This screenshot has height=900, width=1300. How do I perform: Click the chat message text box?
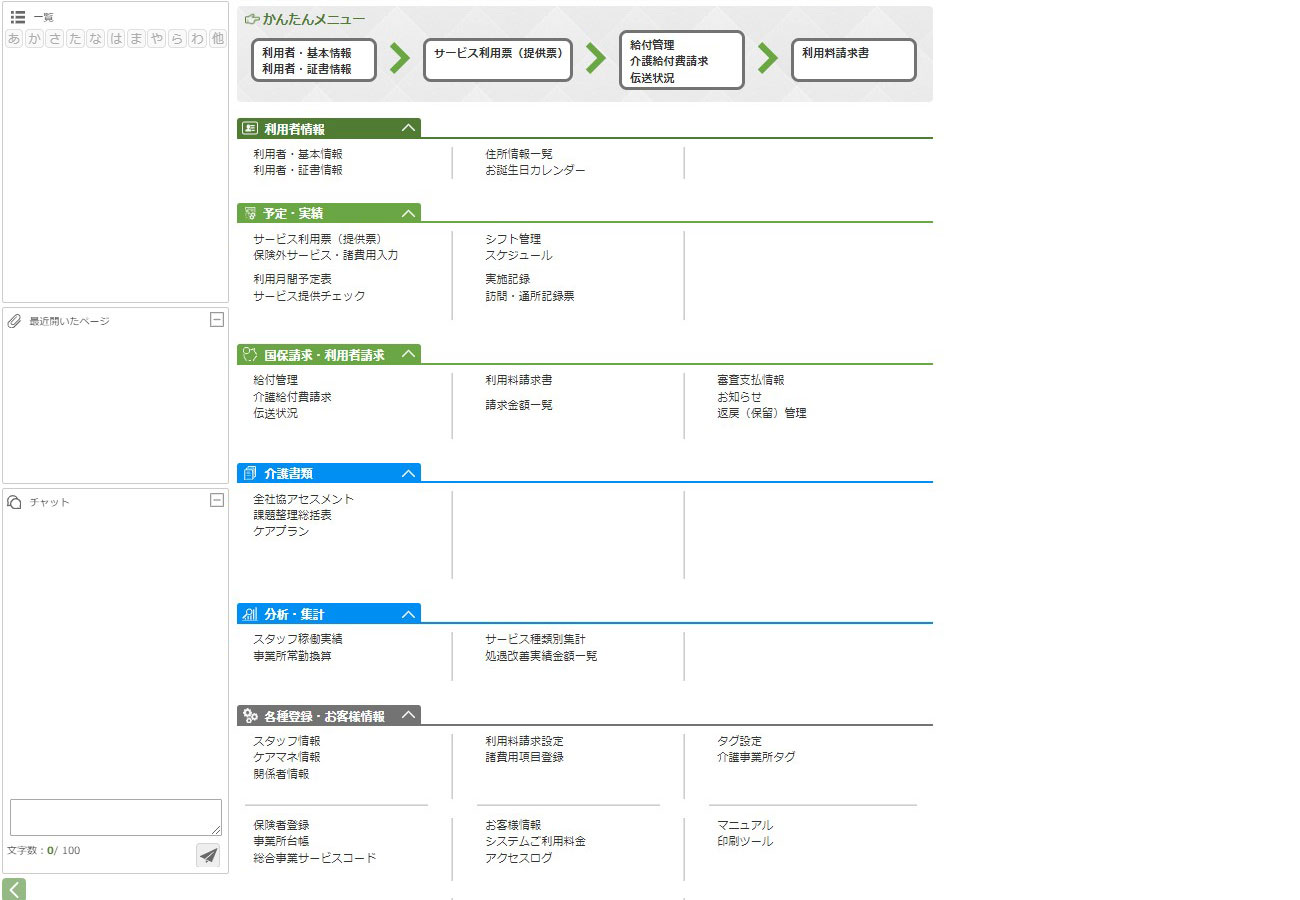click(115, 816)
